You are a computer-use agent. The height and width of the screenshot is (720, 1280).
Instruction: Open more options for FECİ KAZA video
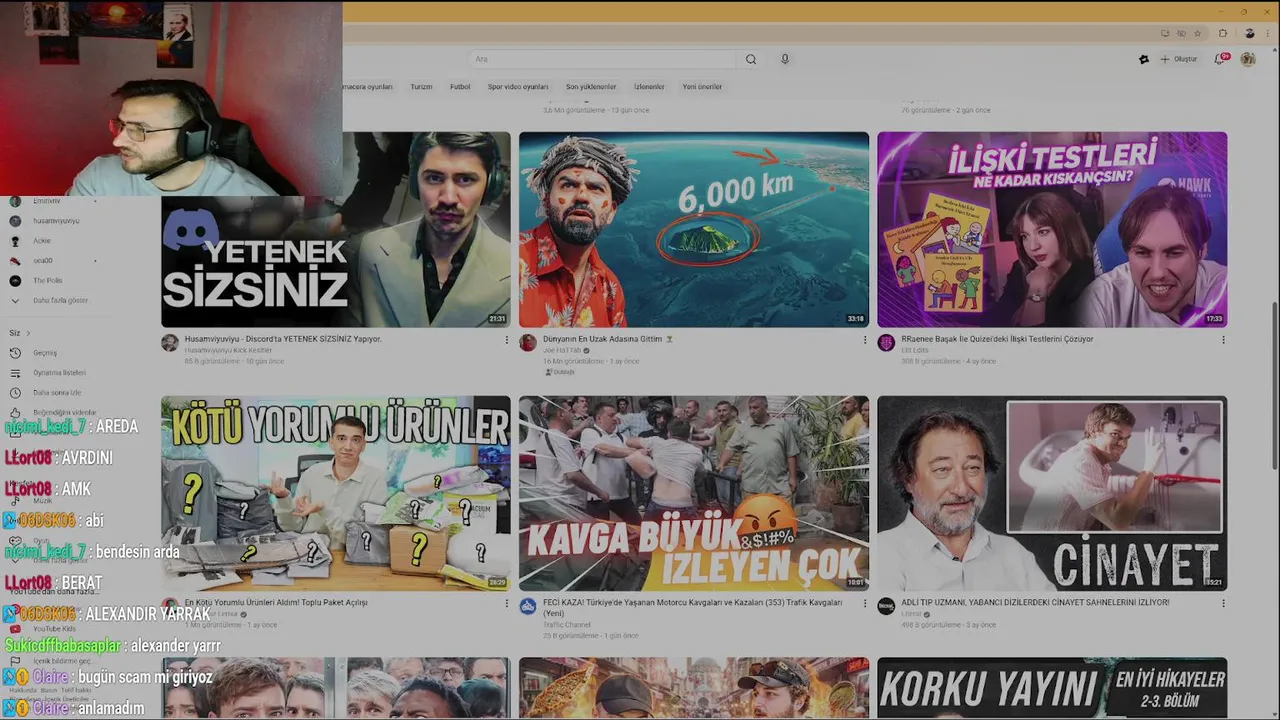tap(865, 604)
